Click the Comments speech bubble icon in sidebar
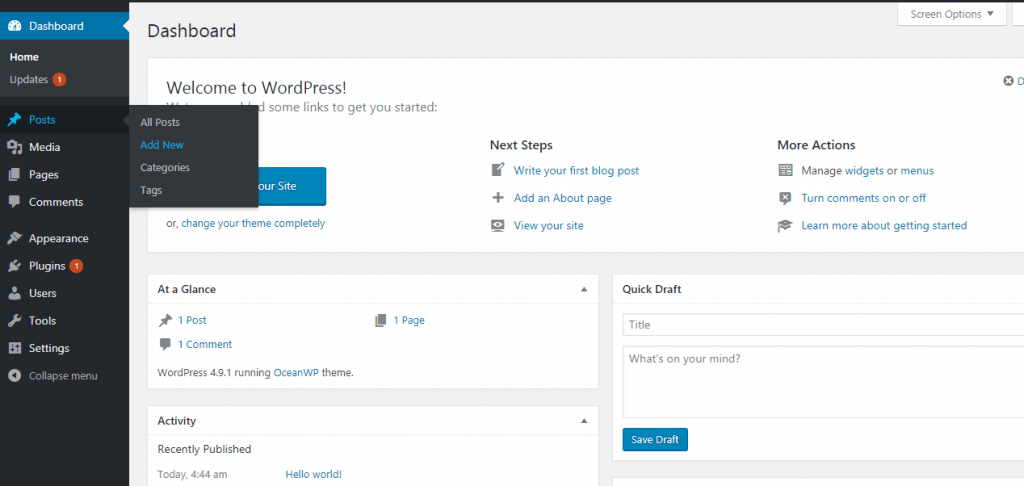 14,202
